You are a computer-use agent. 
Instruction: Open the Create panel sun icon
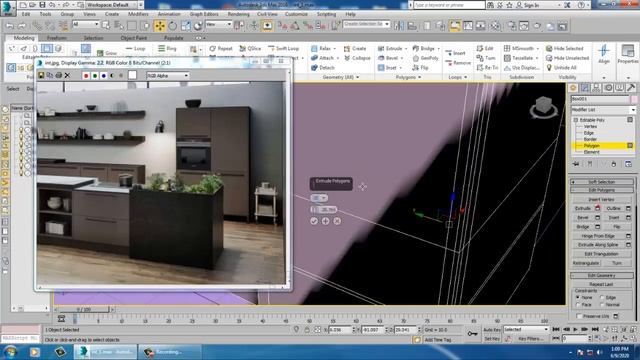click(573, 88)
